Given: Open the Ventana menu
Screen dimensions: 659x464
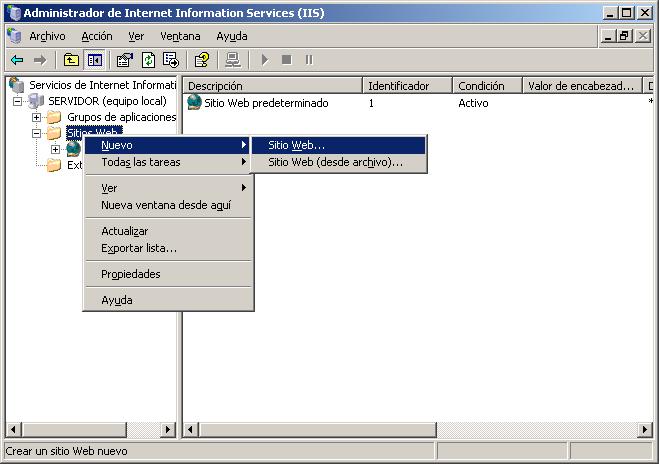Looking at the screenshot, I should [x=180, y=37].
